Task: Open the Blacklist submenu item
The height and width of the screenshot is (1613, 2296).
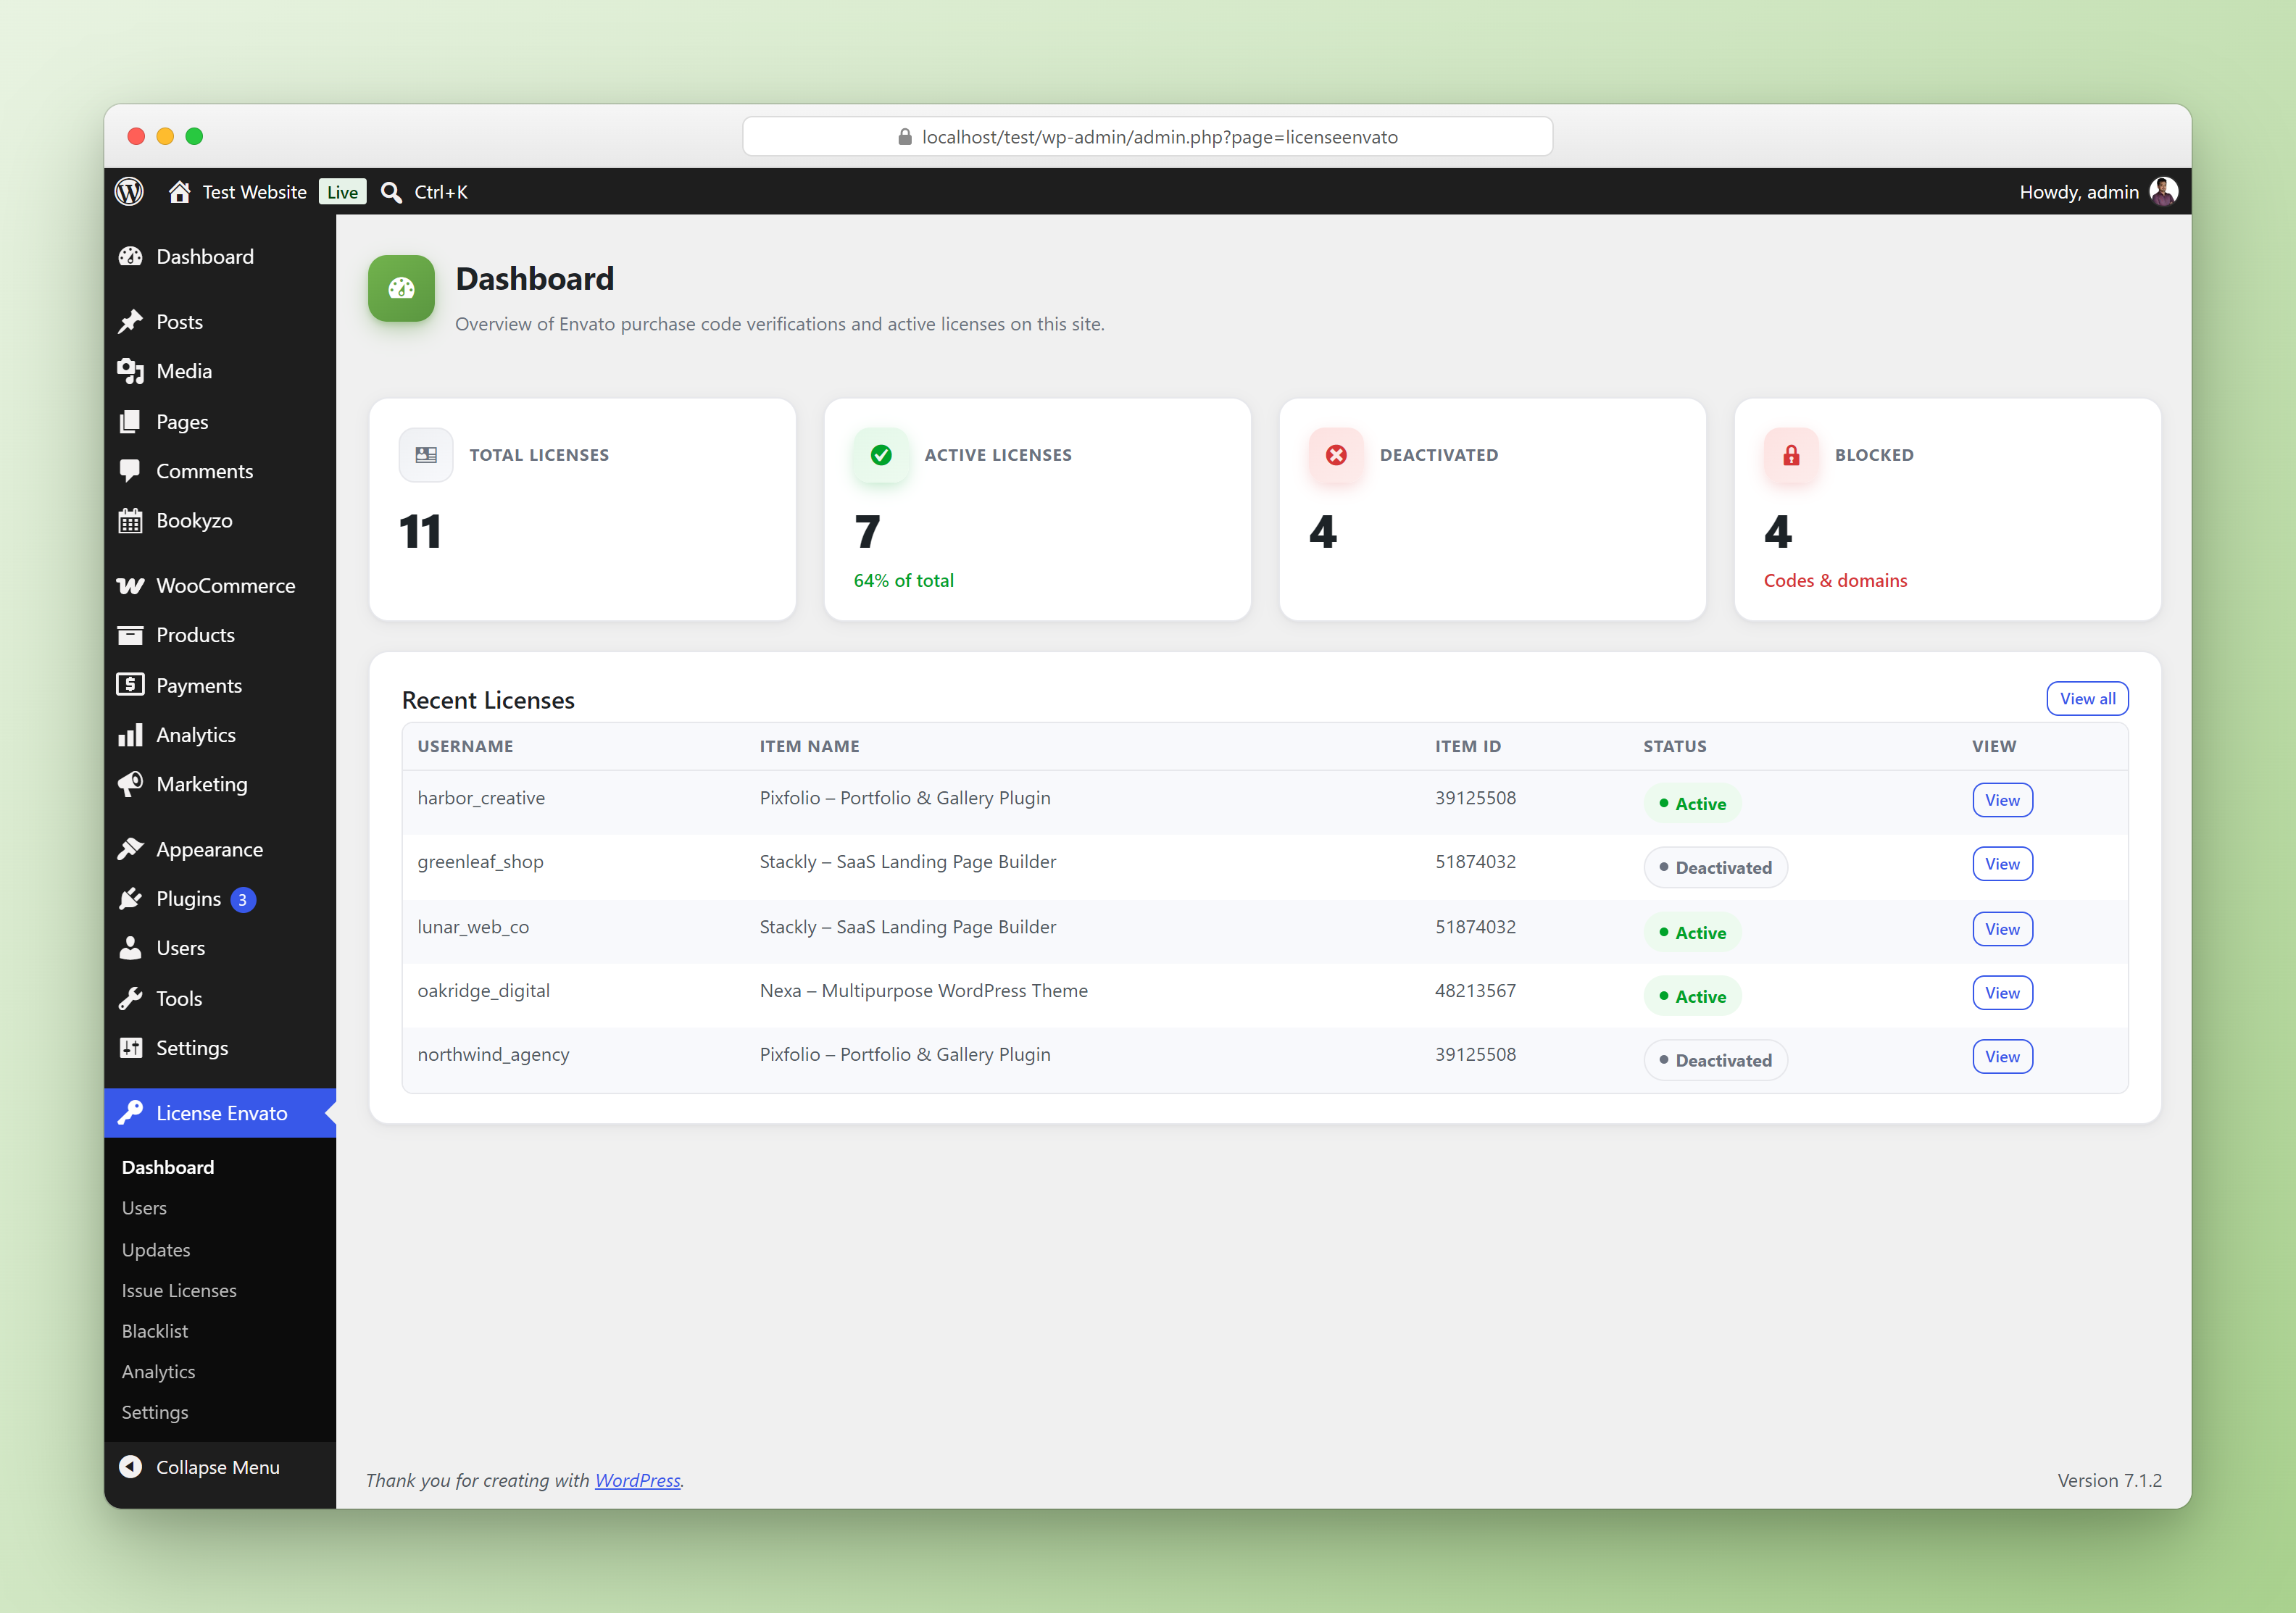Action: point(155,1331)
